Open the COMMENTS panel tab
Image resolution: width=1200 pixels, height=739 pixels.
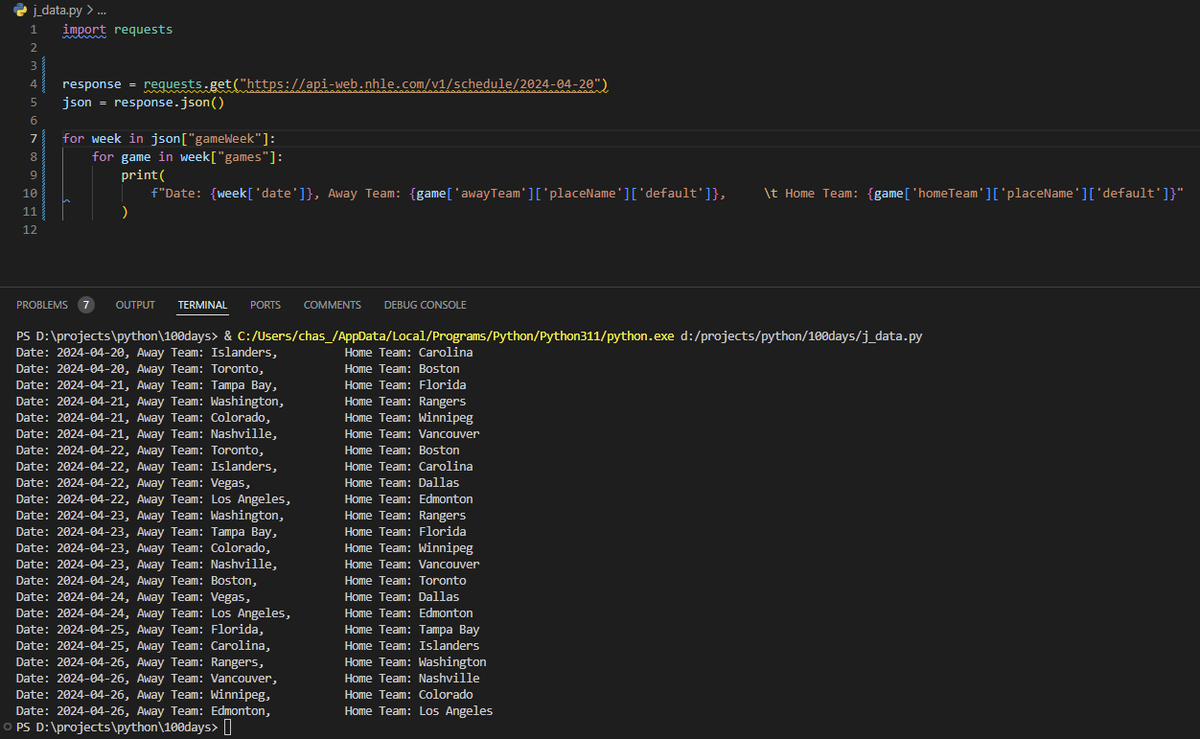(332, 305)
